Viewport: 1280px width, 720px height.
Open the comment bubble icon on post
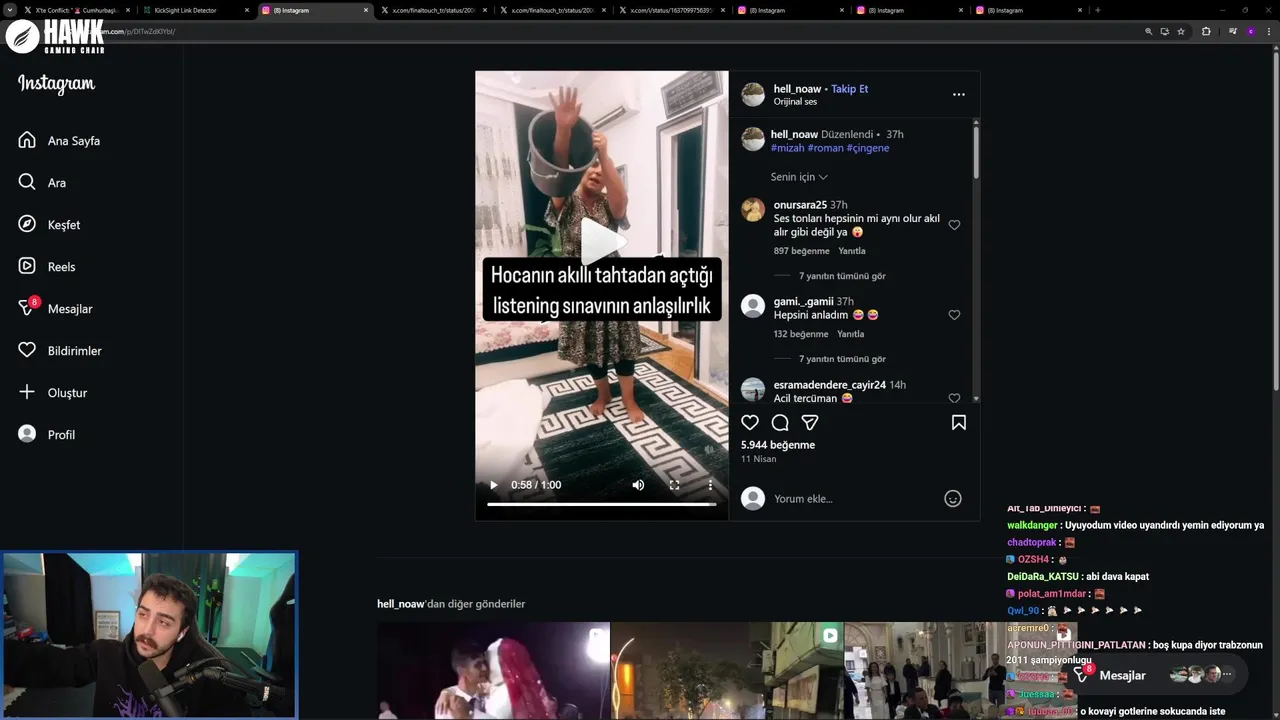pos(780,422)
